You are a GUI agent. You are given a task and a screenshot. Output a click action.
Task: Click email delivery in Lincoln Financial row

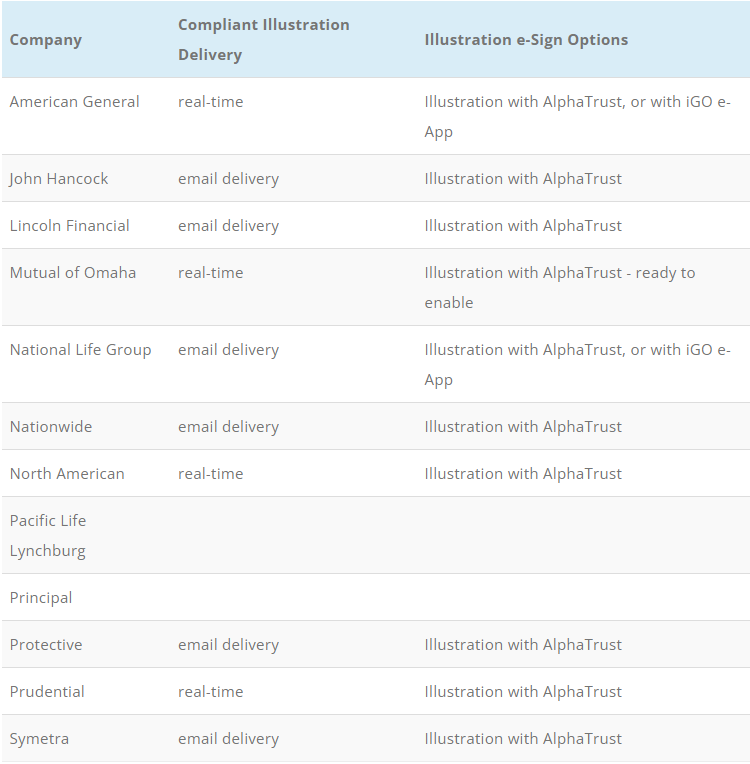(x=229, y=226)
